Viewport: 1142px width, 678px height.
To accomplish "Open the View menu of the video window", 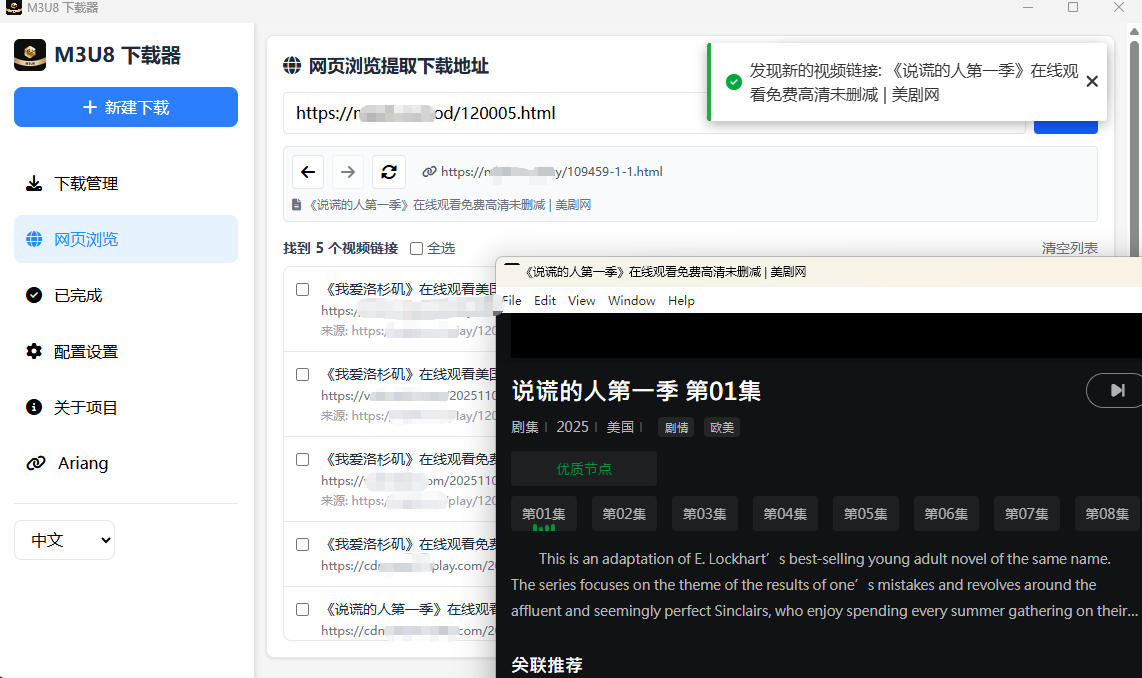I will click(x=581, y=300).
